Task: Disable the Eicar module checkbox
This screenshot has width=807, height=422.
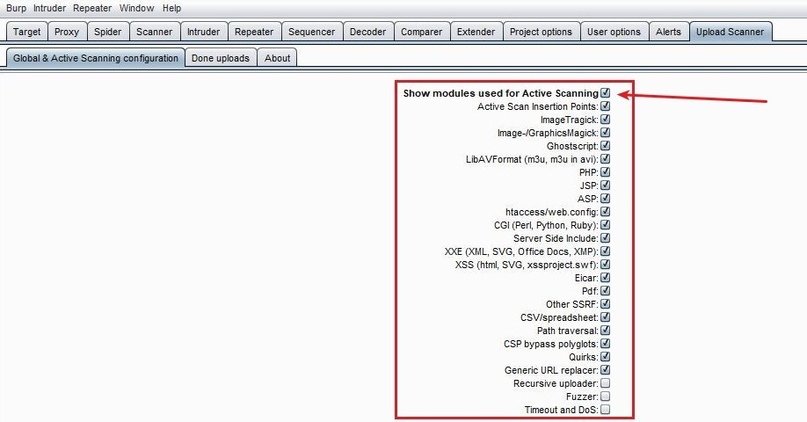Action: pyautogui.click(x=606, y=278)
